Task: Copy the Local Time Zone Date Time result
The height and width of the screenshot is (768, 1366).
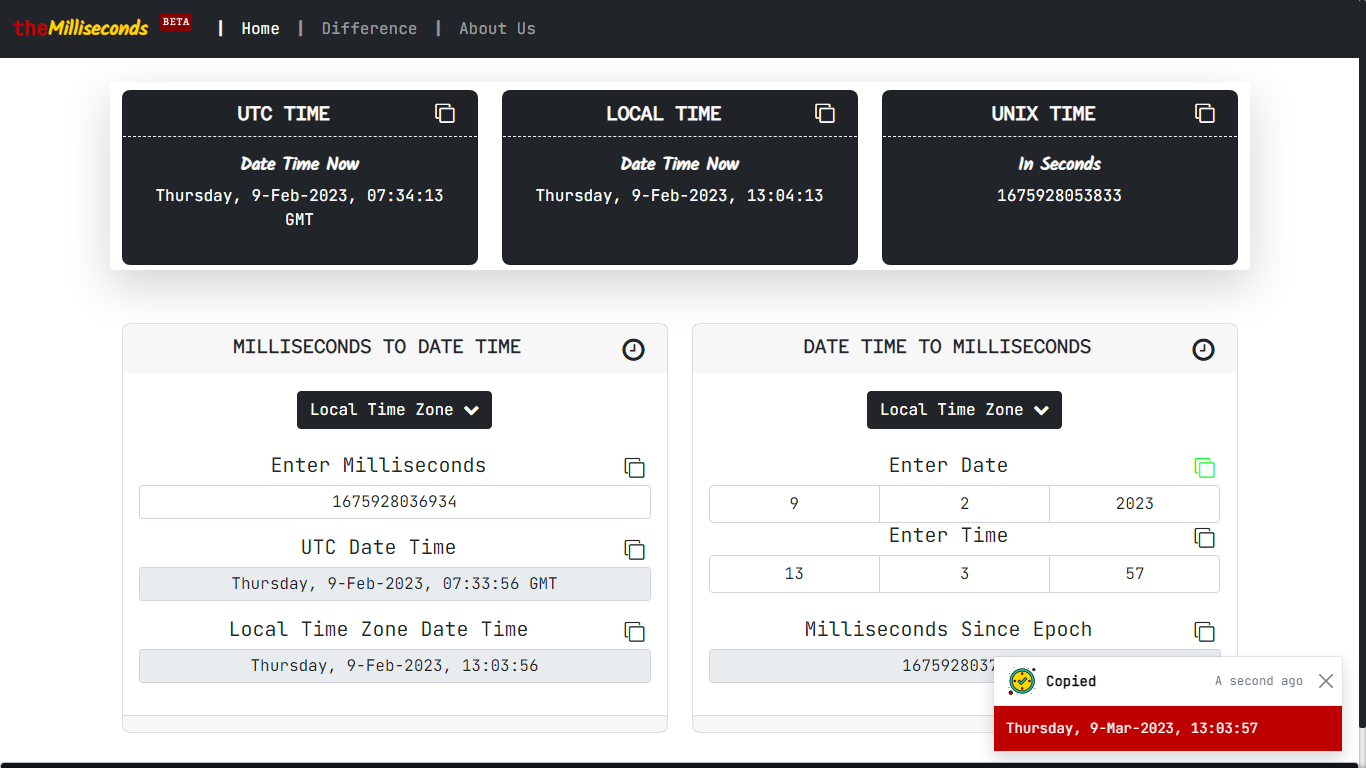Action: coord(634,631)
